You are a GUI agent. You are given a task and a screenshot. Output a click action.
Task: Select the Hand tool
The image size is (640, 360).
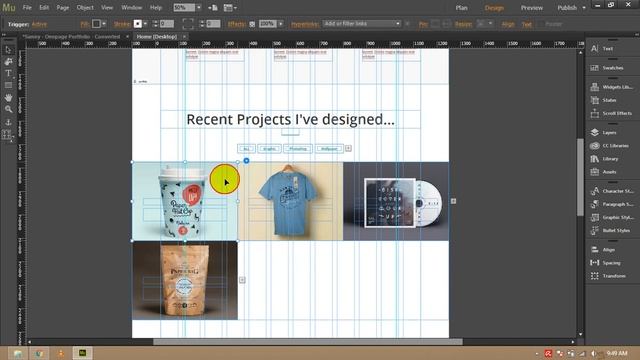[8, 98]
